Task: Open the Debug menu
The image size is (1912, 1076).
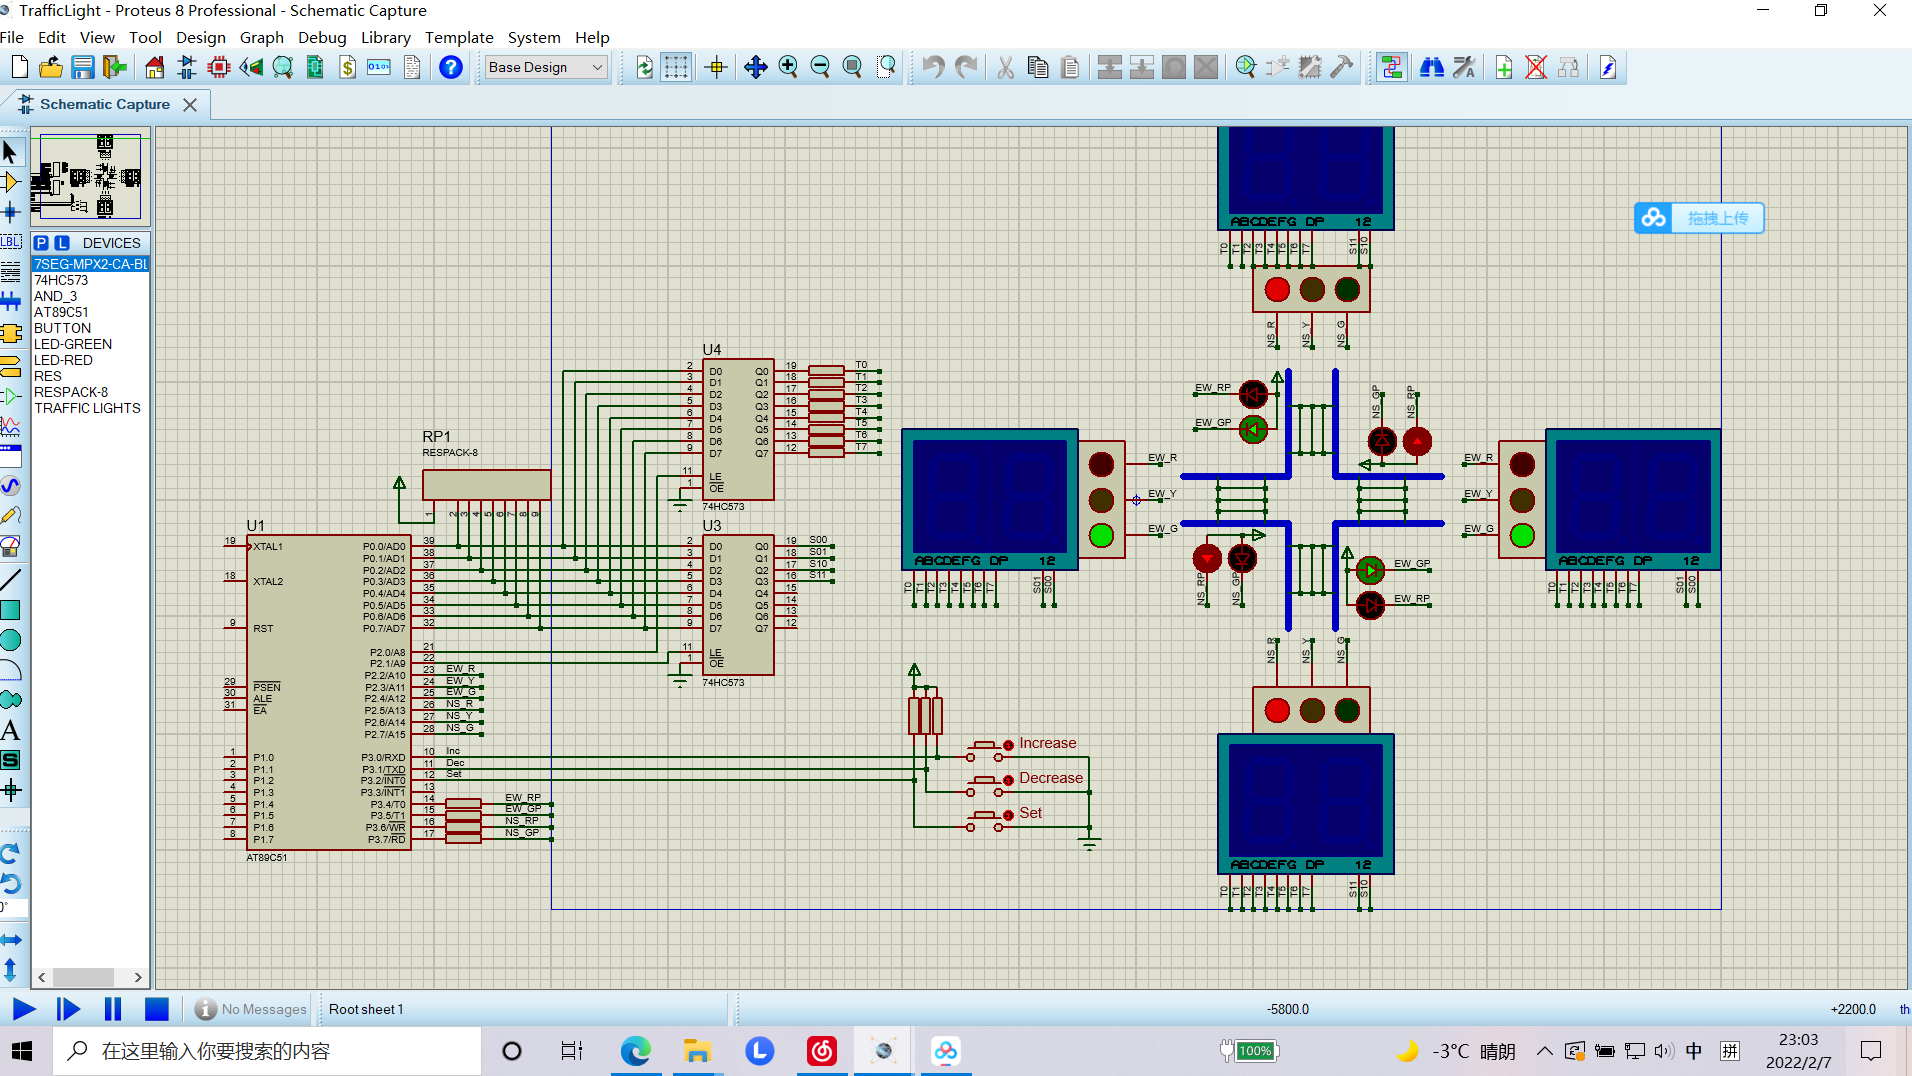Action: coord(322,37)
